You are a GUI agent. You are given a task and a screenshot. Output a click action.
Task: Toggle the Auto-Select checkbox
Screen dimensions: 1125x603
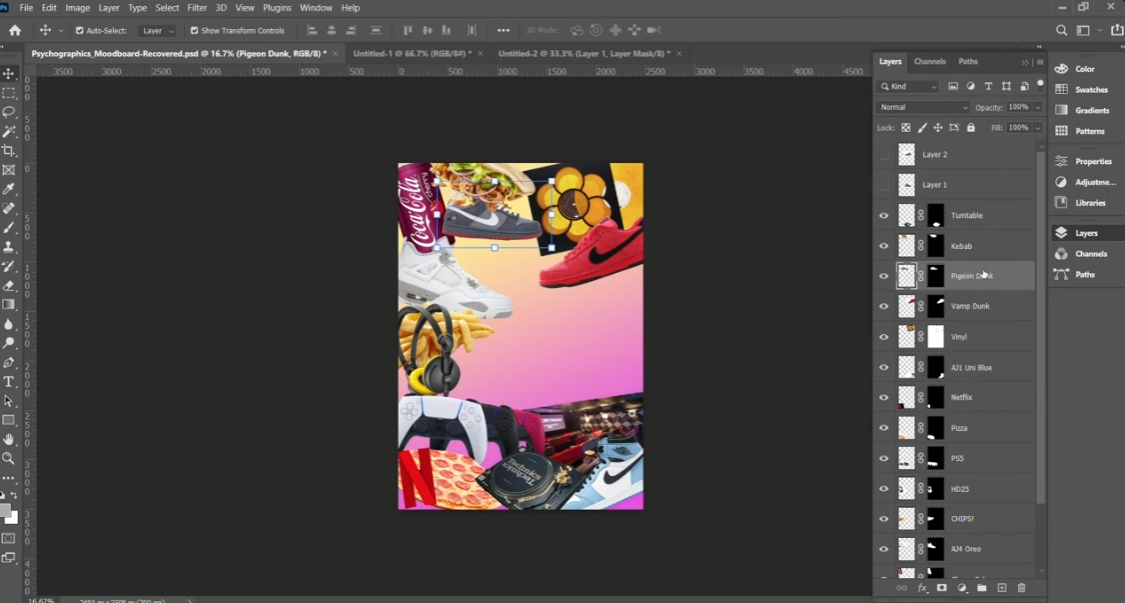[x=80, y=31]
